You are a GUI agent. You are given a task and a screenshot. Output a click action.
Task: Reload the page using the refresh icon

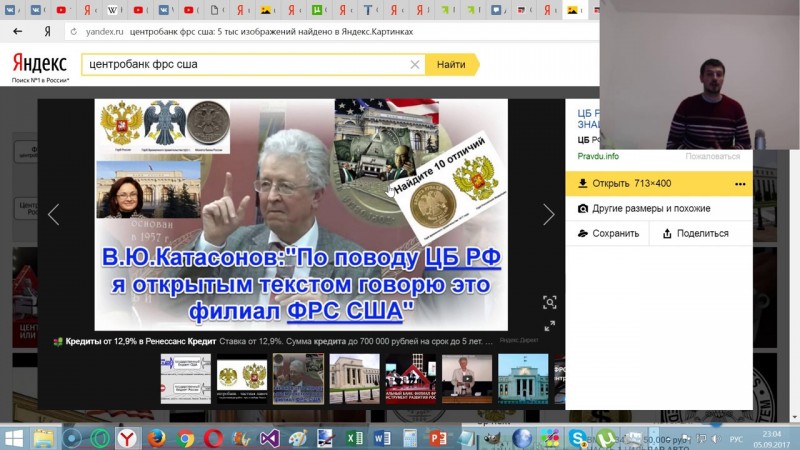point(74,32)
